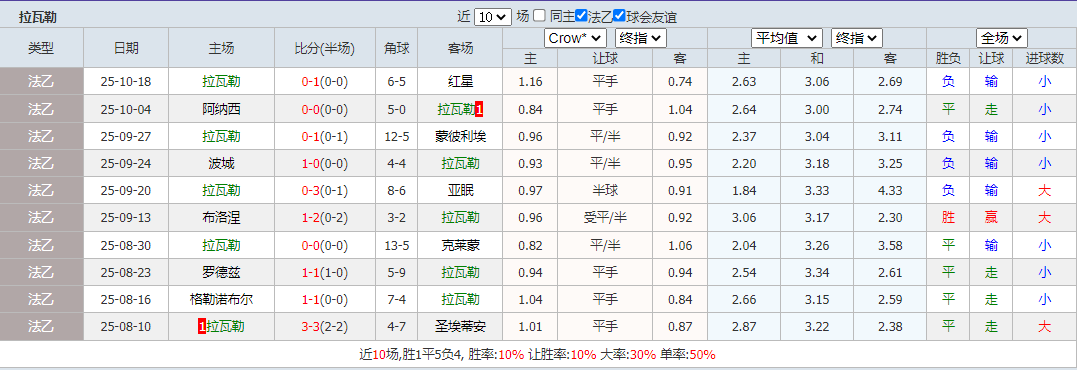Viewport: 1081px width, 370px height.
Task: Open the 克莱蒙 team link
Action: click(460, 245)
